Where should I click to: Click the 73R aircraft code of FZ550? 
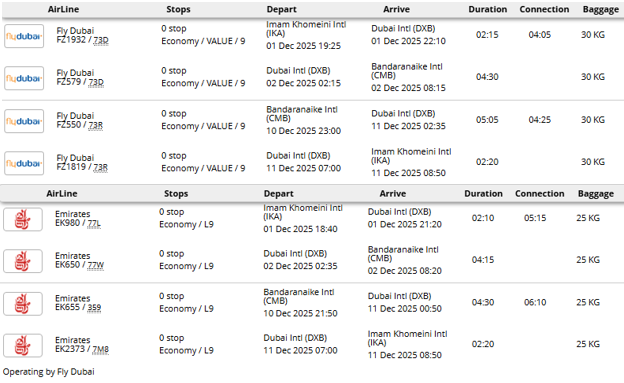coord(96,125)
